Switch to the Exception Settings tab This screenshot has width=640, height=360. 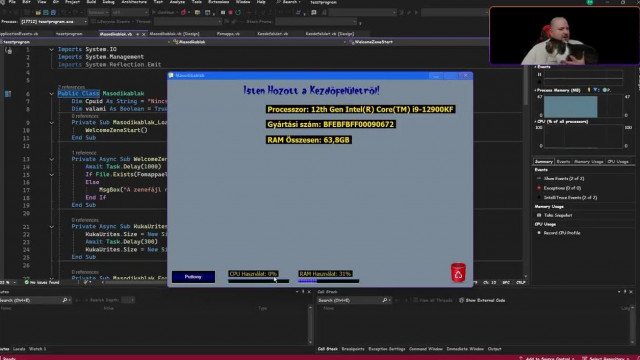click(387, 349)
